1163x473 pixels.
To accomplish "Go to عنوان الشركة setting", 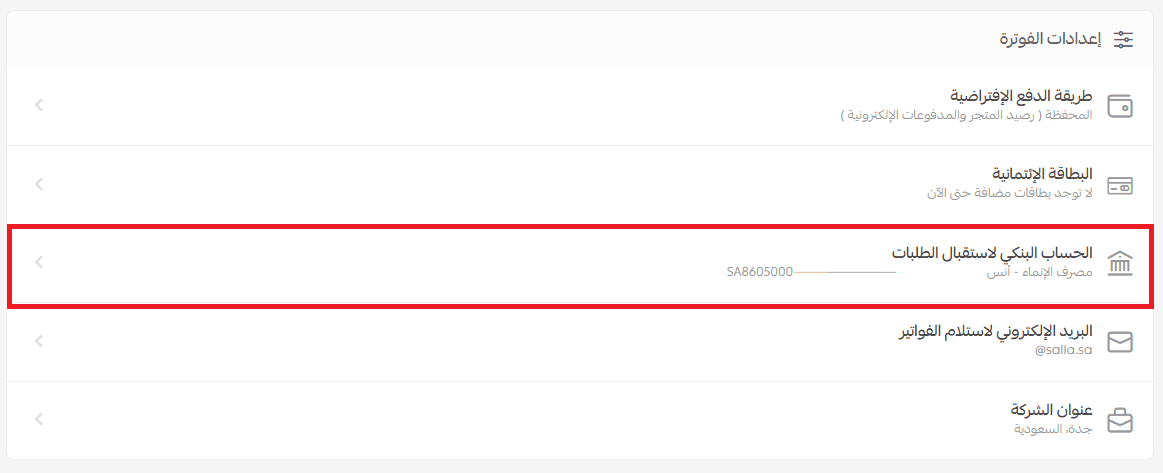I will pos(1051,411).
